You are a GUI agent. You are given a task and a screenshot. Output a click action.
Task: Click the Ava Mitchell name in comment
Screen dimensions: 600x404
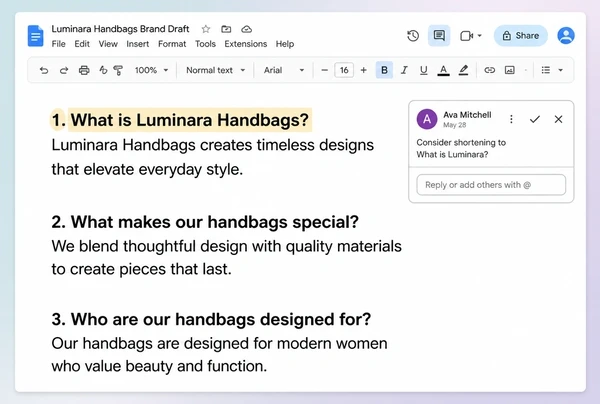pos(467,115)
